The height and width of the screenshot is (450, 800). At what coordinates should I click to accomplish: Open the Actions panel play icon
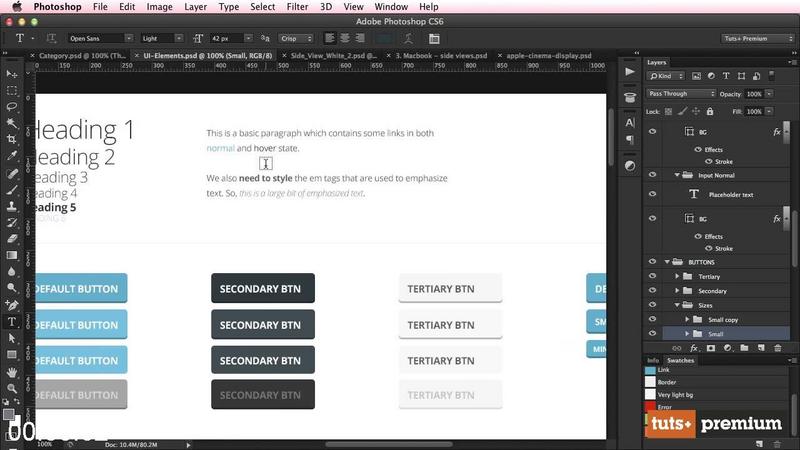tap(630, 71)
